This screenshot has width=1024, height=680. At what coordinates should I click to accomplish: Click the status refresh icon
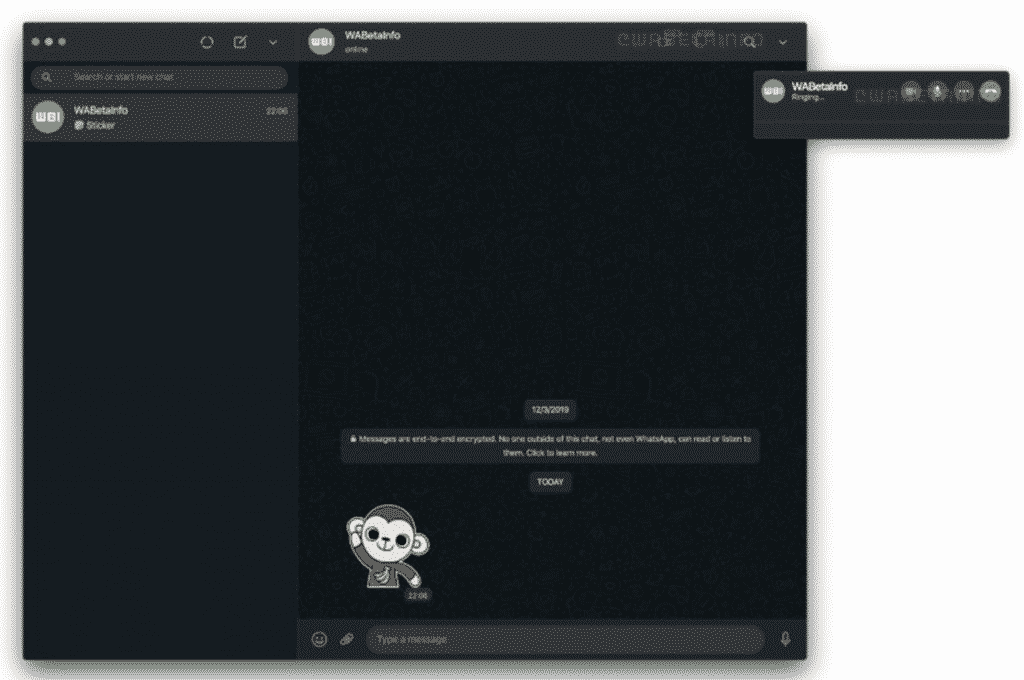coord(207,42)
